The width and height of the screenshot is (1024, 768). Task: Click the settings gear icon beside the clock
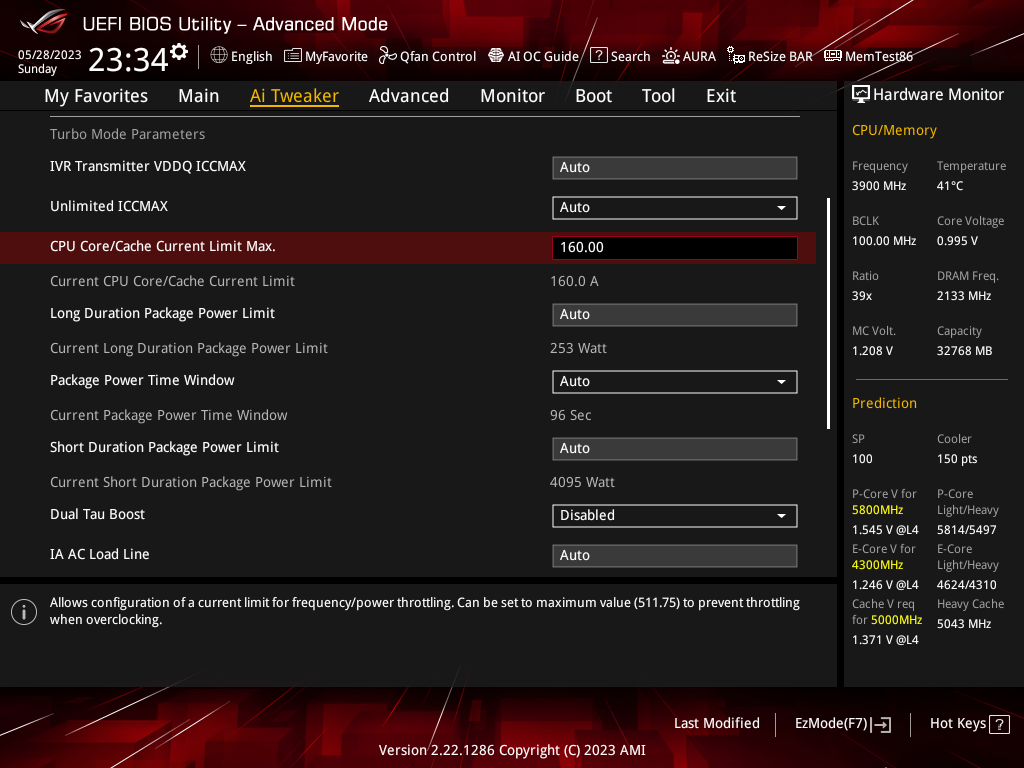click(179, 52)
